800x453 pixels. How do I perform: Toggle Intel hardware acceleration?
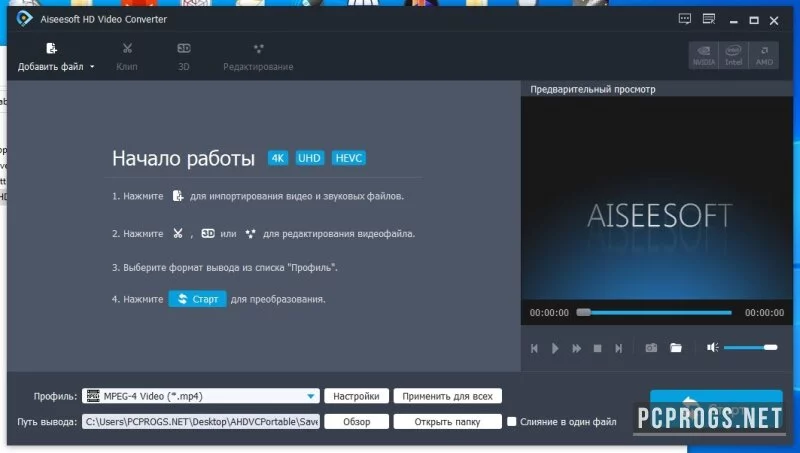[x=733, y=55]
